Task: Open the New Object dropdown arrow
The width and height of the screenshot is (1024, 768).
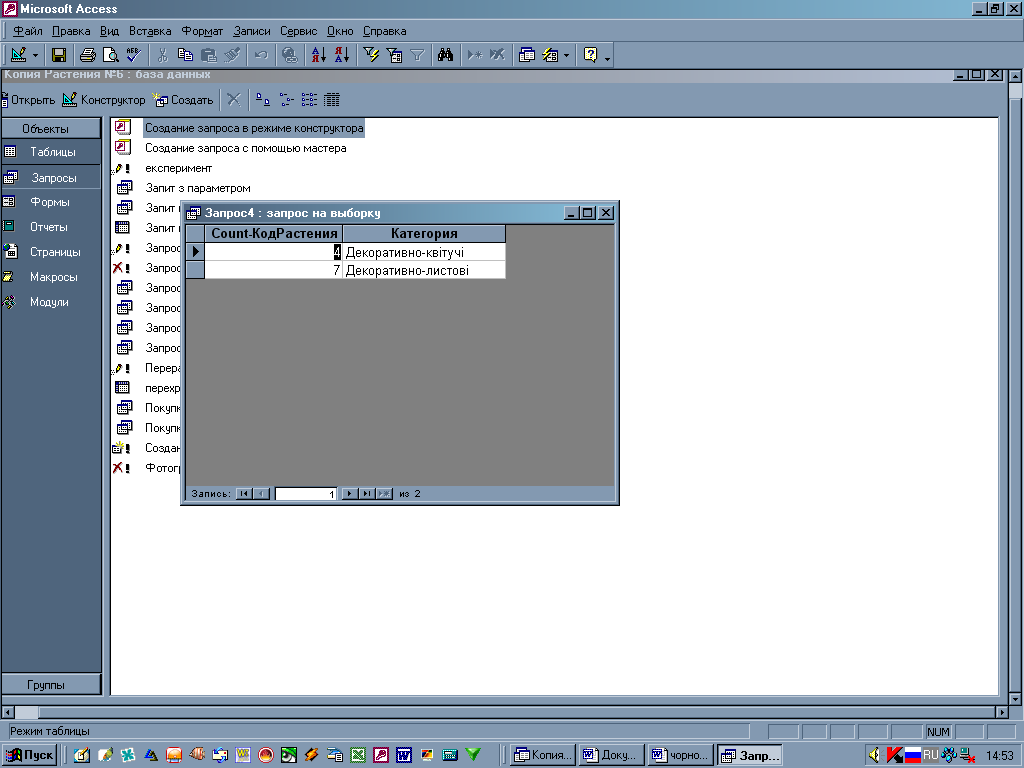Action: coord(566,56)
